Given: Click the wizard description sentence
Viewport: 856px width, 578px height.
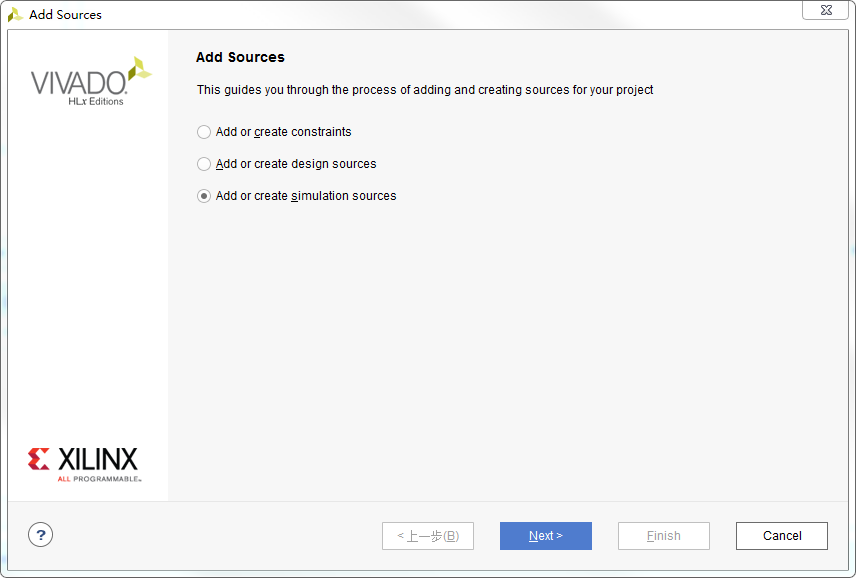Looking at the screenshot, I should pos(425,90).
